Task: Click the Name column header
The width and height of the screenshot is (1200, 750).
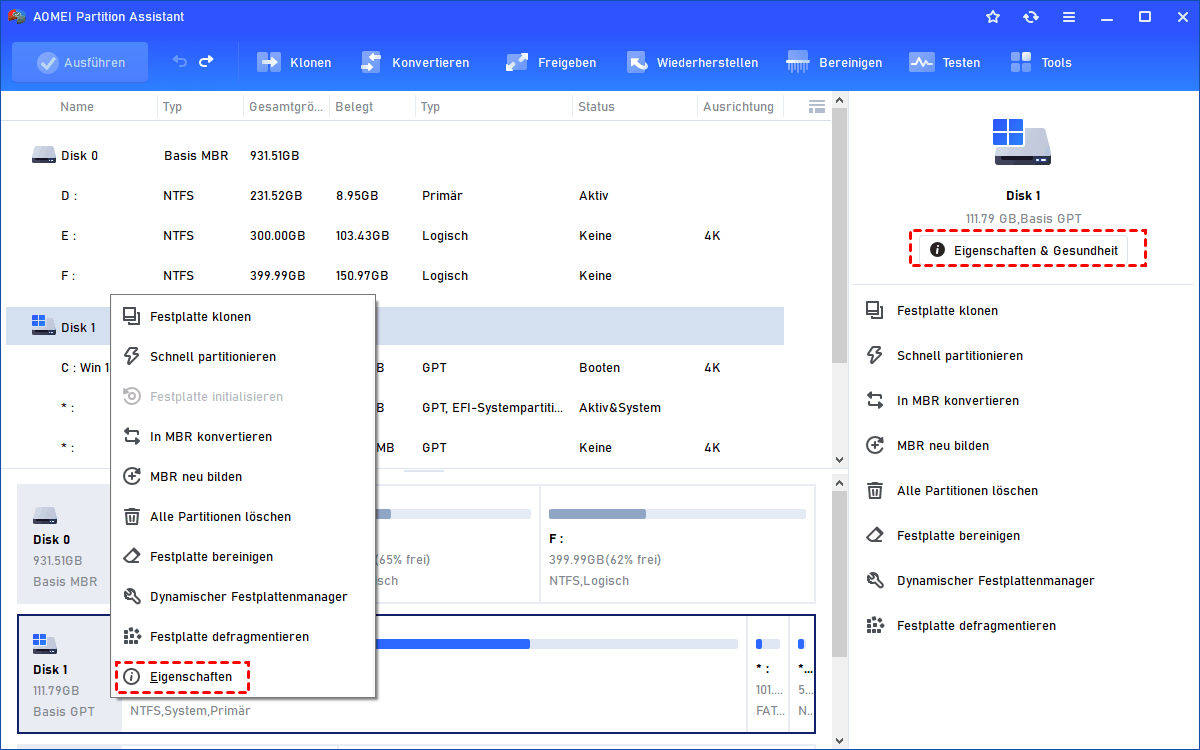Action: [77, 107]
